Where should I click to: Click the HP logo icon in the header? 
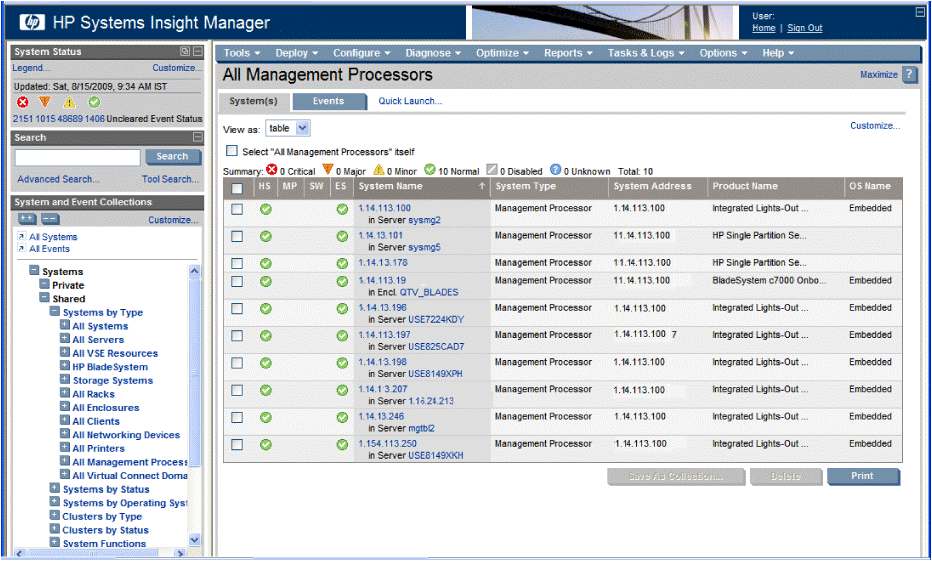point(32,23)
